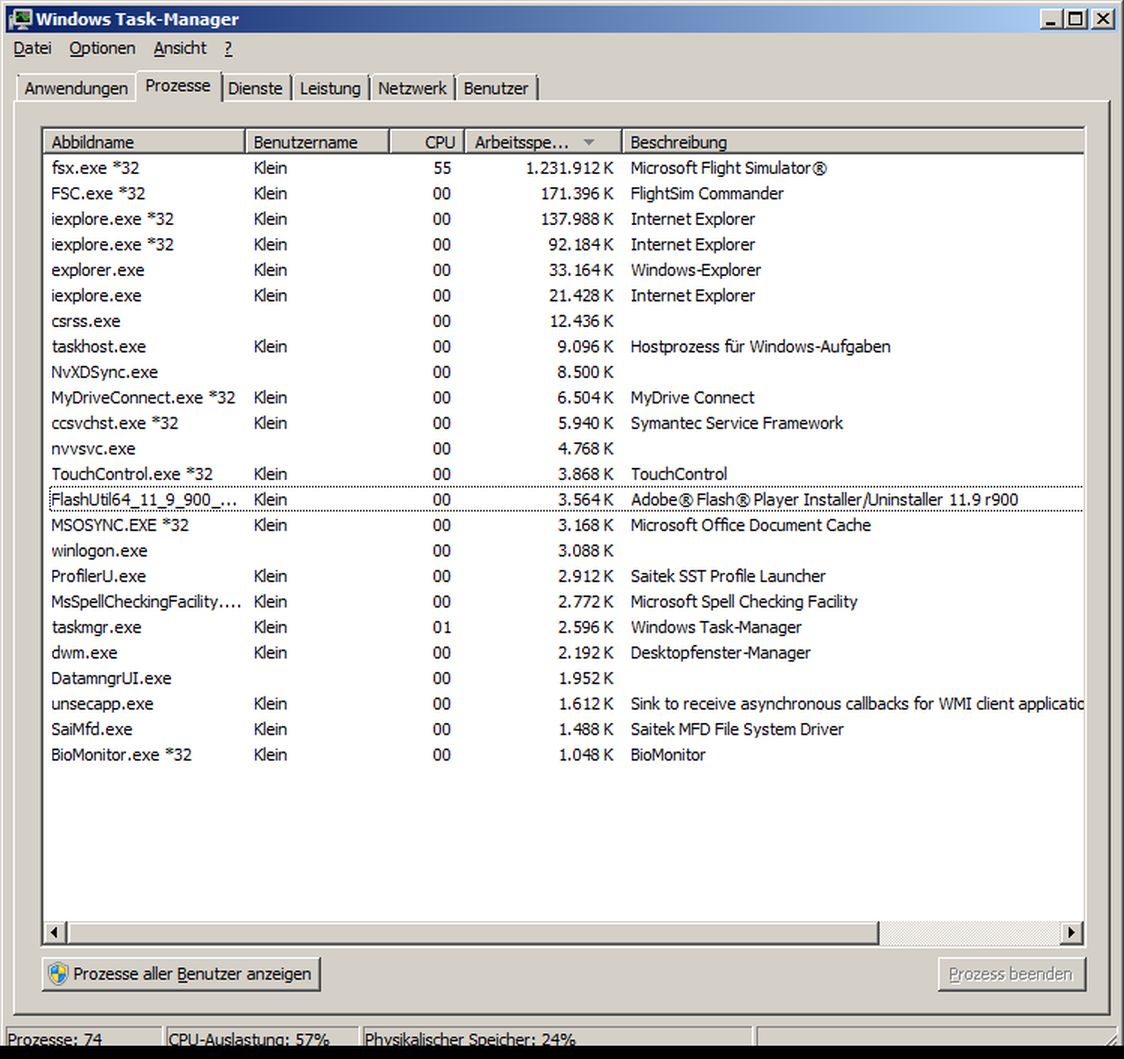The image size is (1124, 1059).
Task: Sort by the Beschreibung column header
Action: click(x=853, y=142)
